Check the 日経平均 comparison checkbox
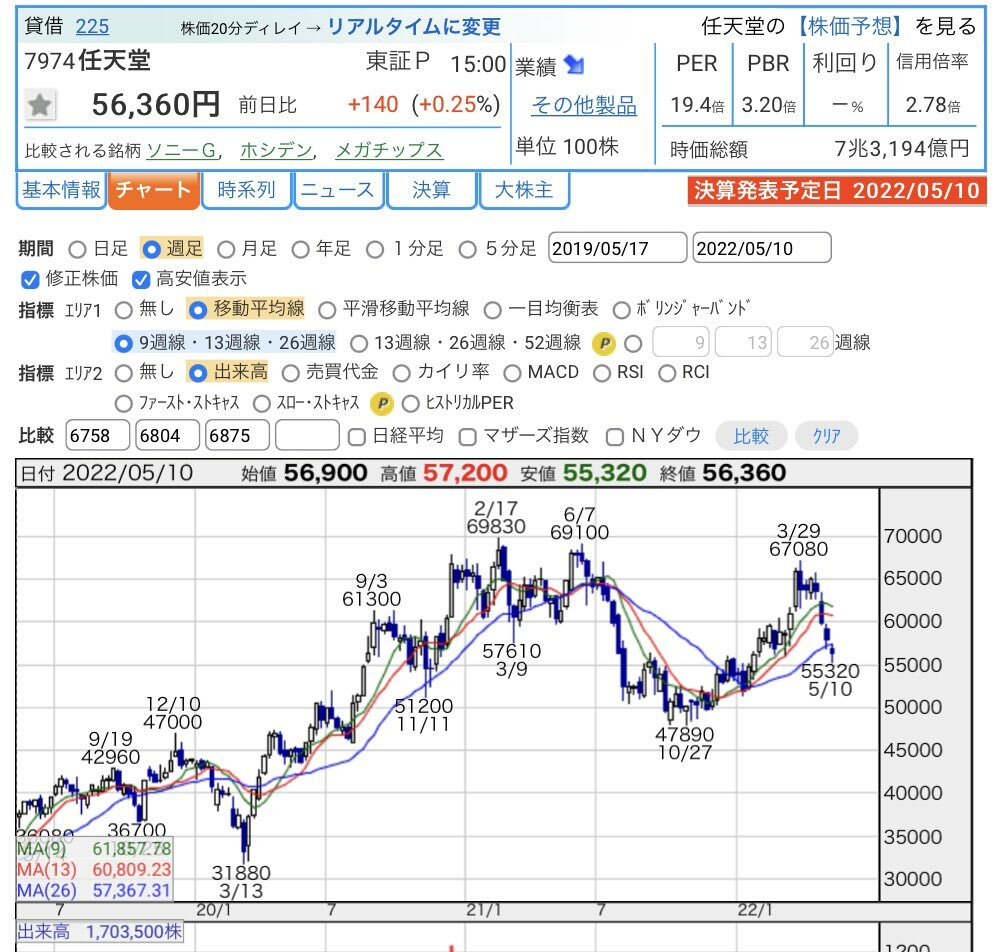 click(x=357, y=436)
